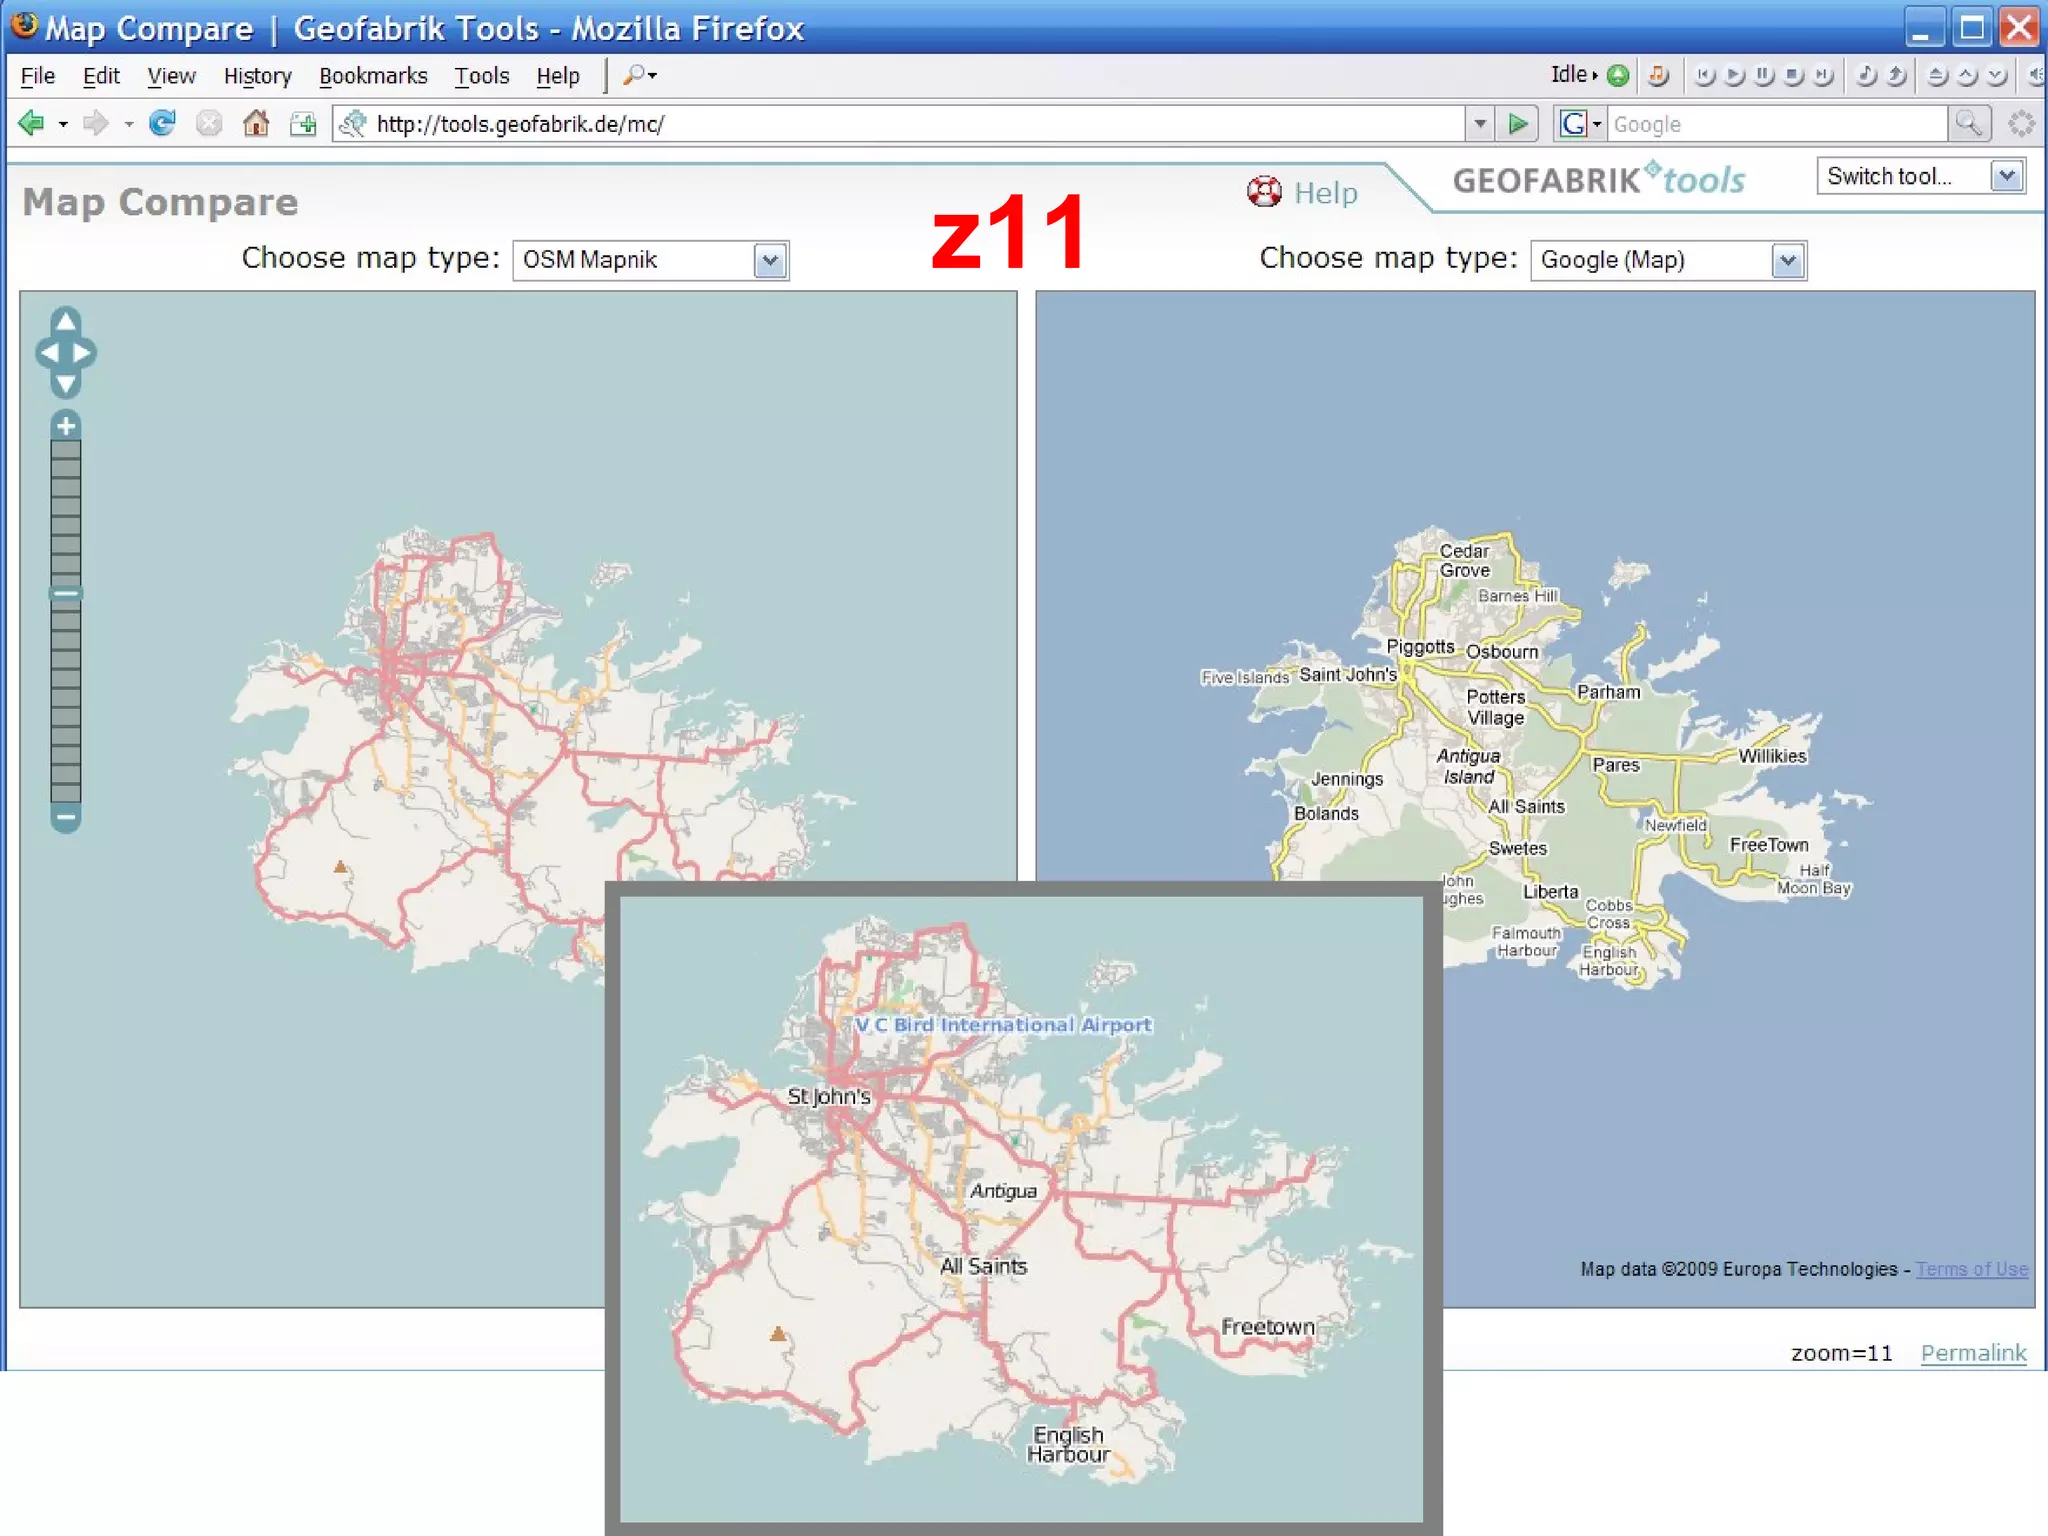Viewport: 2048px width, 1536px height.
Task: Open the History menu
Action: (x=257, y=76)
